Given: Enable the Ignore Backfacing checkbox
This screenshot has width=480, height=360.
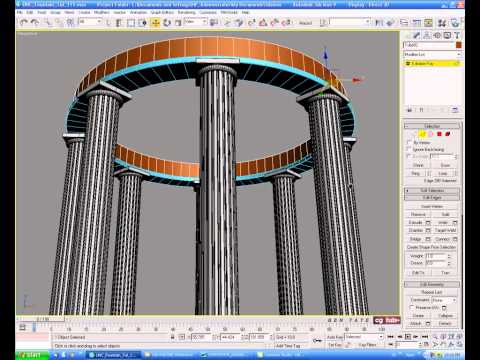Looking at the screenshot, I should tap(409, 149).
